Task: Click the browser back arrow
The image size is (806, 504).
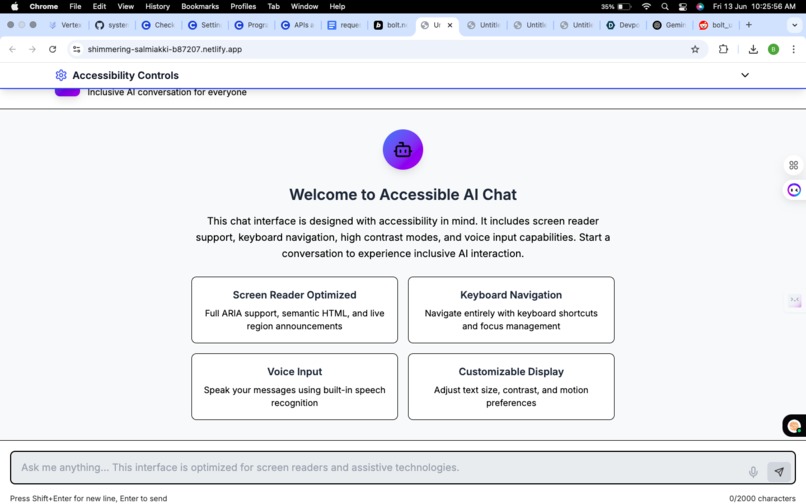Action: [x=12, y=49]
